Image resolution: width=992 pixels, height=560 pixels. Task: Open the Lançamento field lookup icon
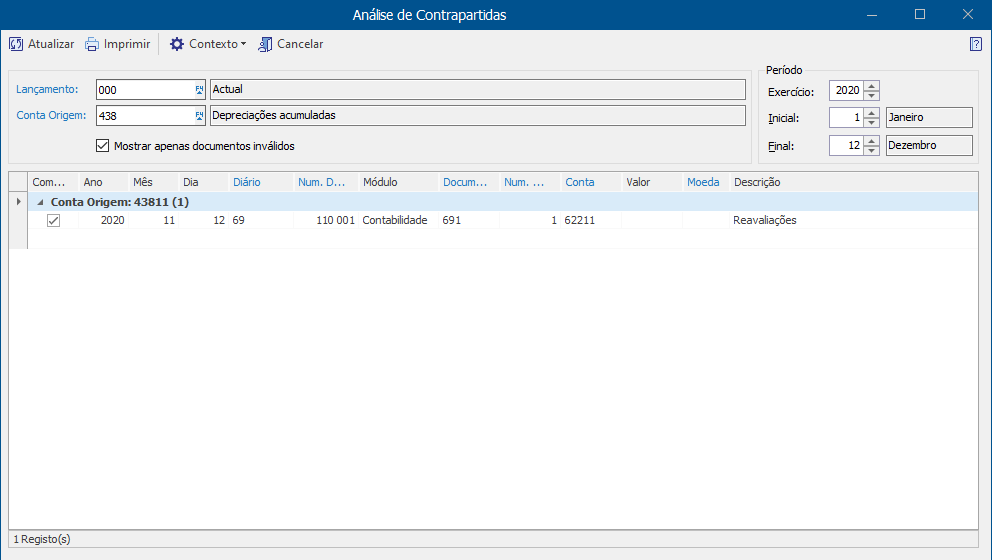[x=199, y=90]
